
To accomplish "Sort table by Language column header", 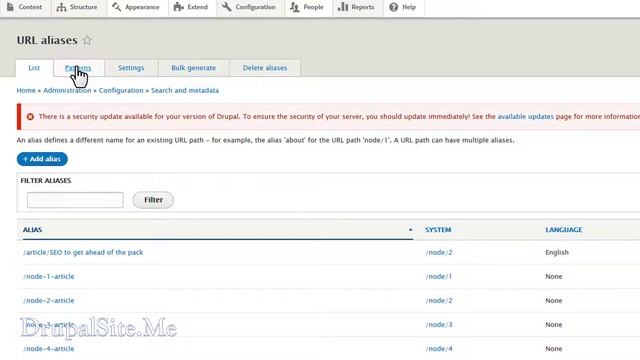I will pyautogui.click(x=564, y=230).
